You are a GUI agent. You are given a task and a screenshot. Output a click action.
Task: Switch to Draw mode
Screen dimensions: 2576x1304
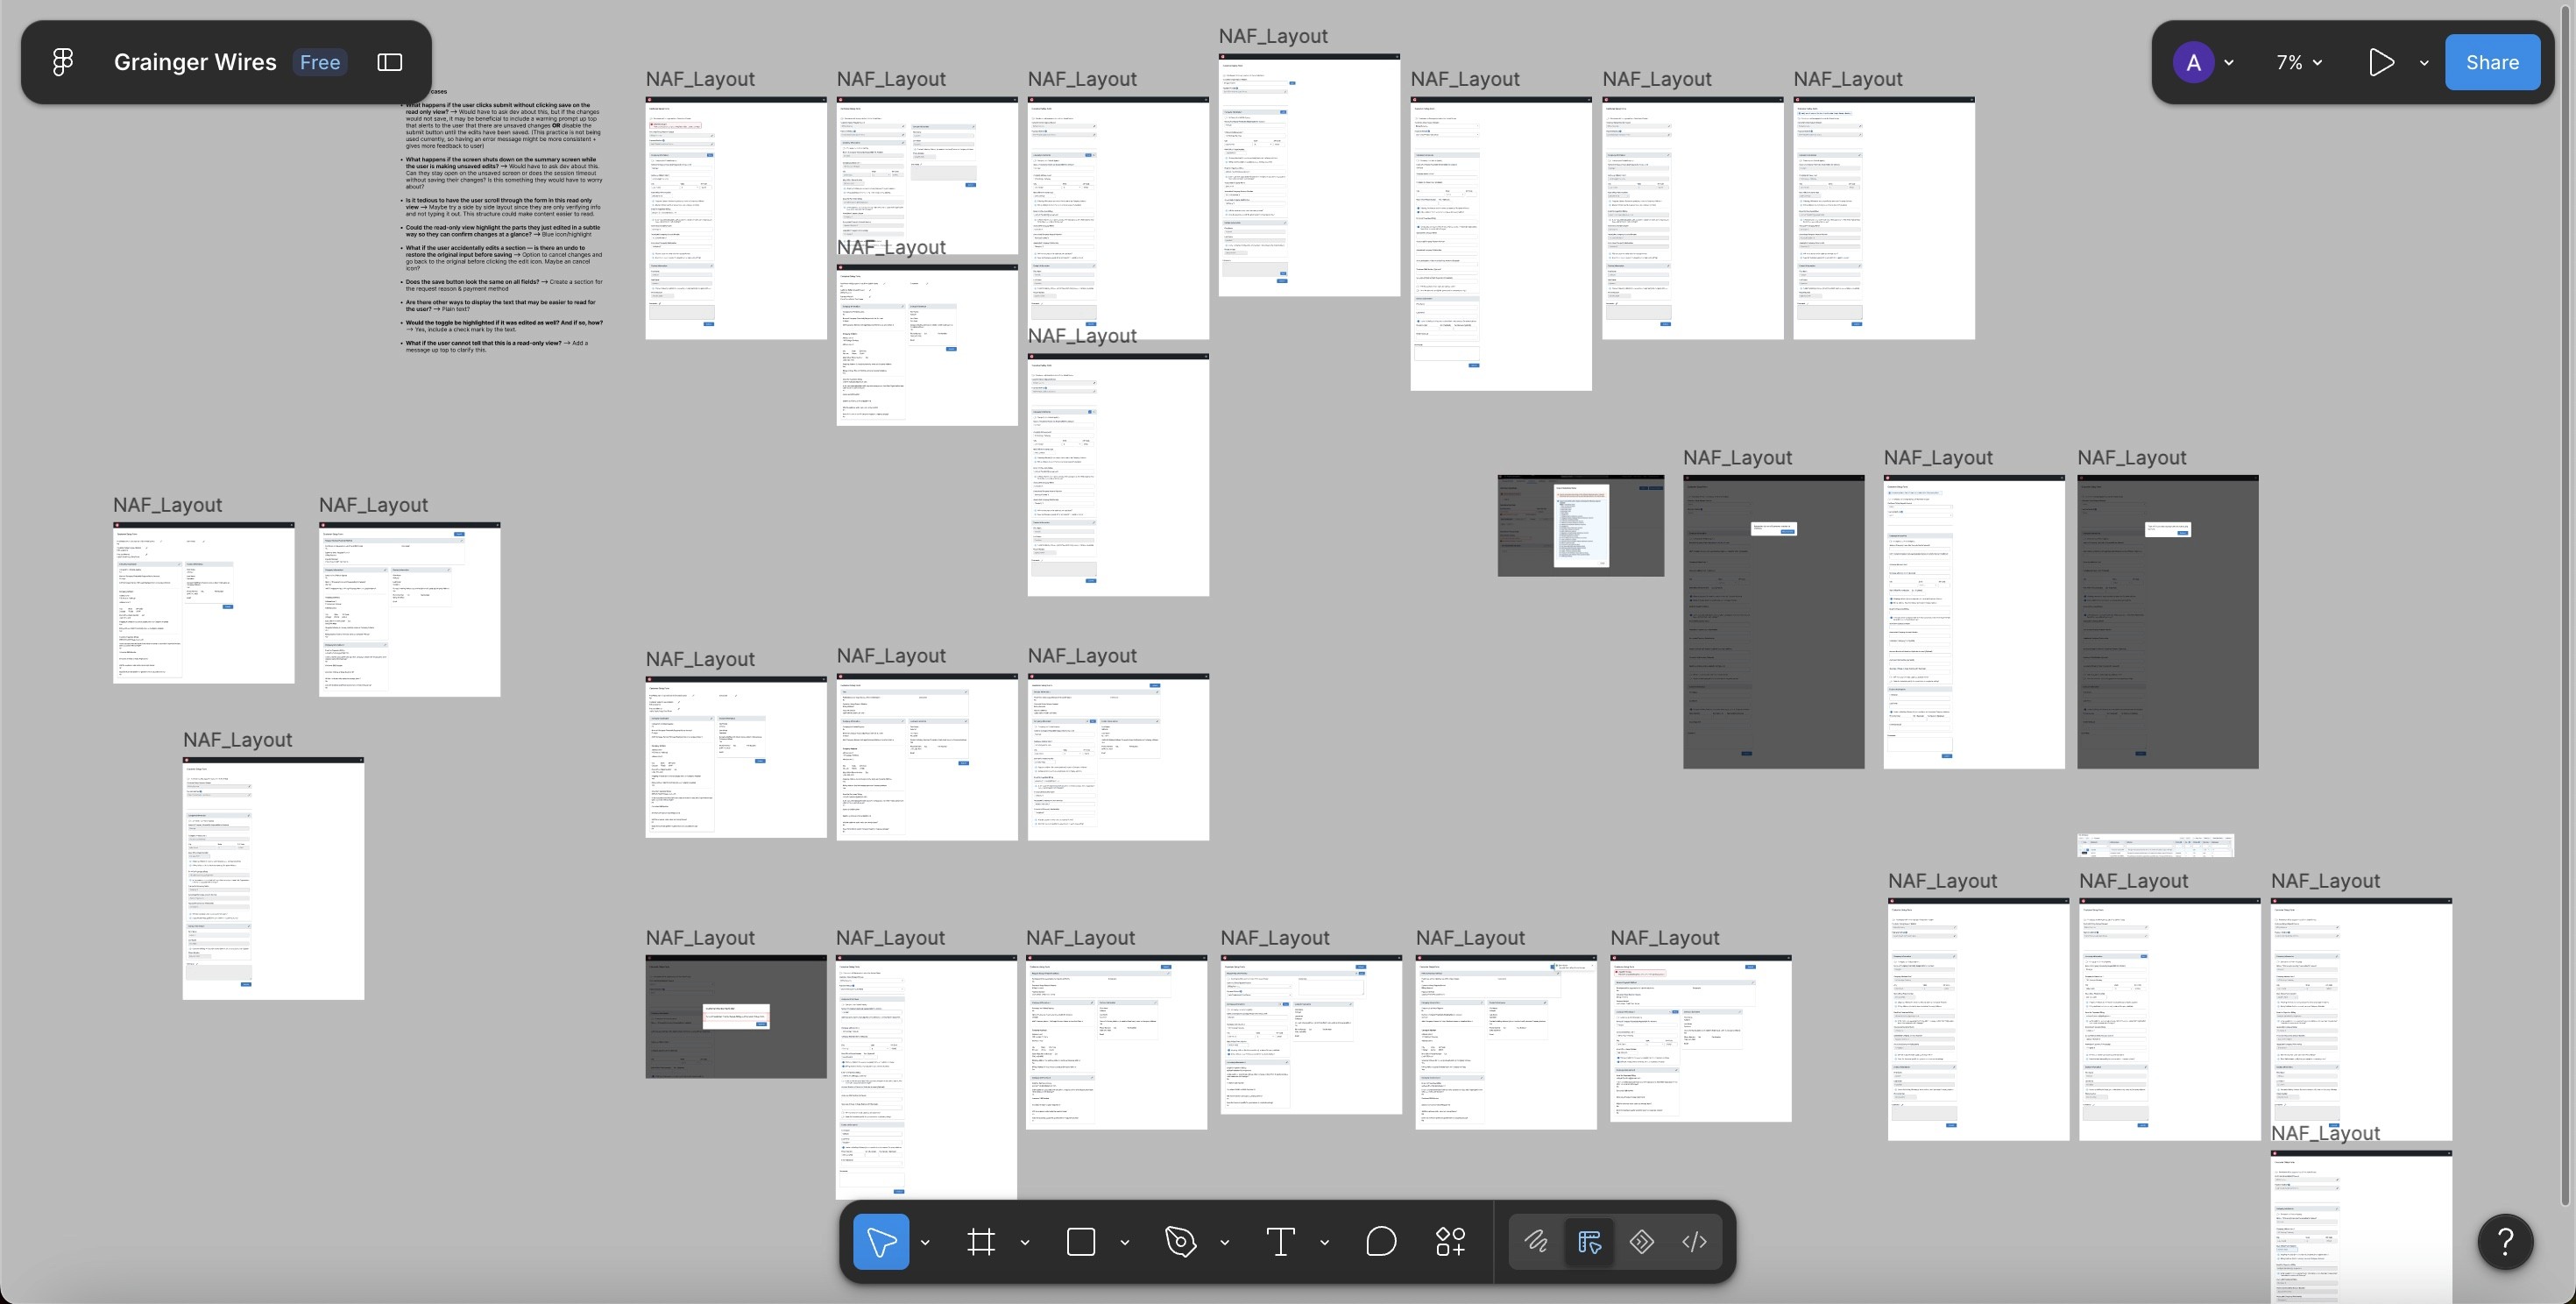click(1536, 1242)
